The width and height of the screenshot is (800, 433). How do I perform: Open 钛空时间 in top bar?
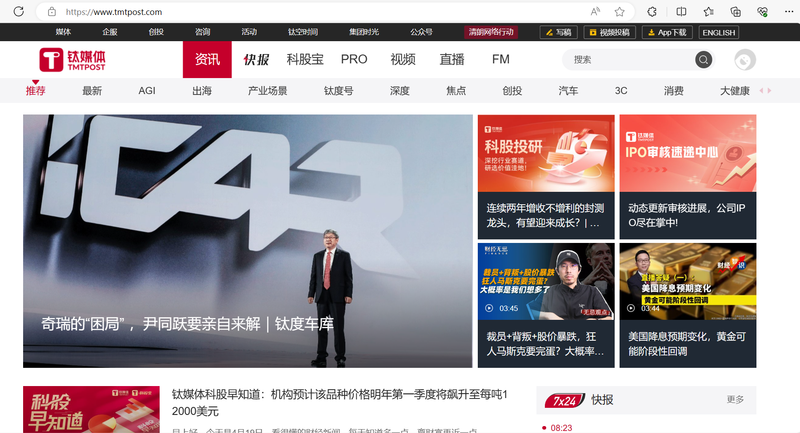(303, 32)
